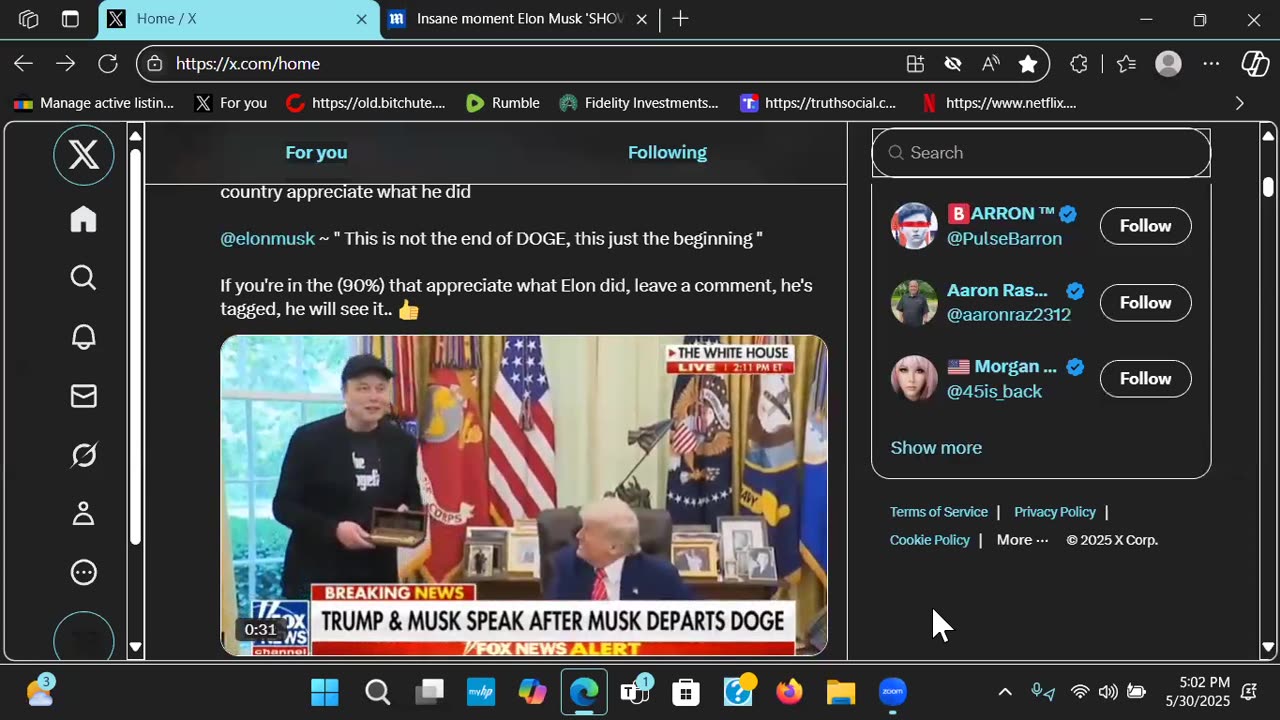Click the sidebar scrollbar up arrow
Screen dimensions: 1280x720
[x=136, y=135]
